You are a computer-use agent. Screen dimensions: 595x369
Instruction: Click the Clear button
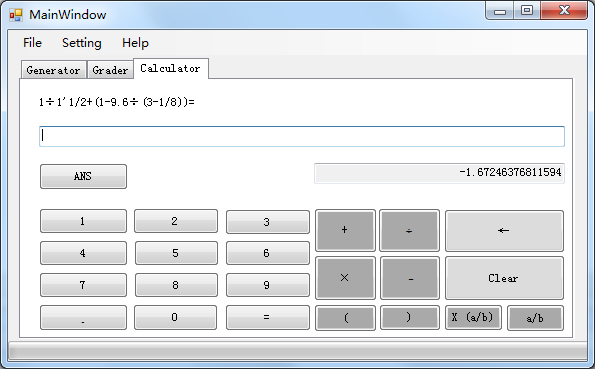coord(504,278)
